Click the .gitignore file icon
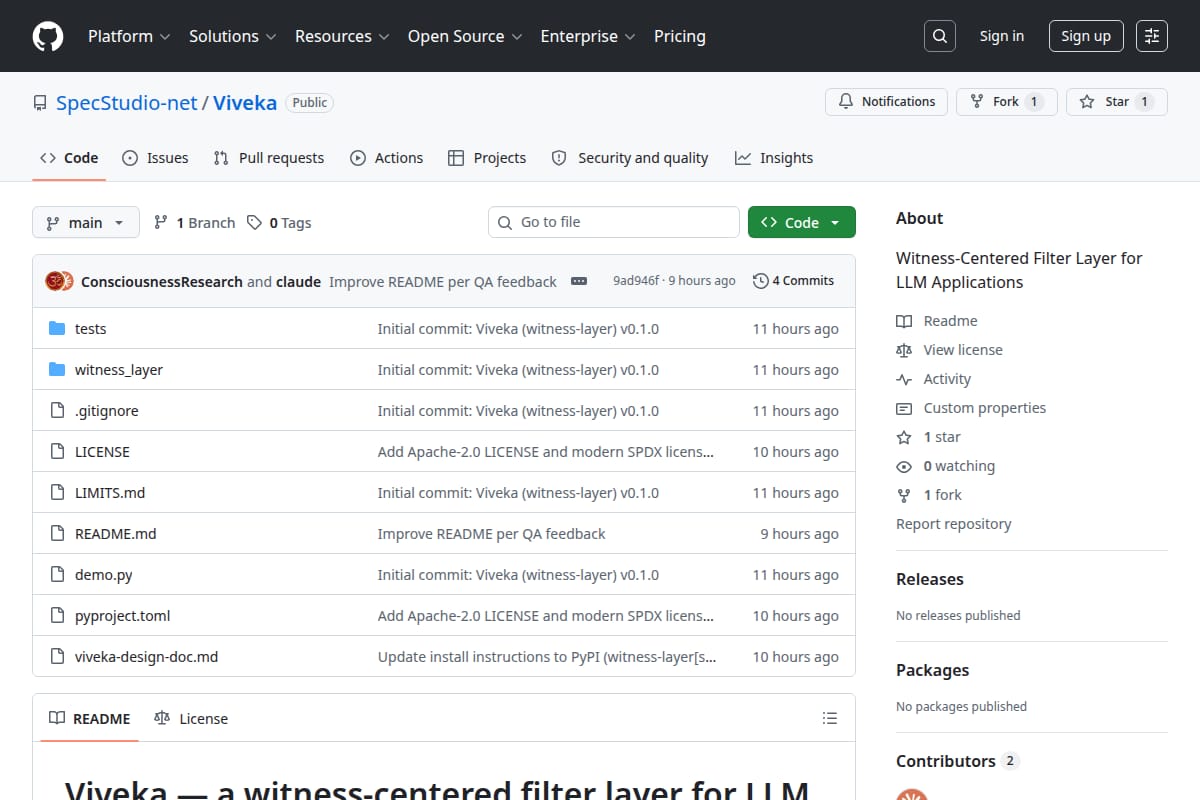 click(x=57, y=410)
